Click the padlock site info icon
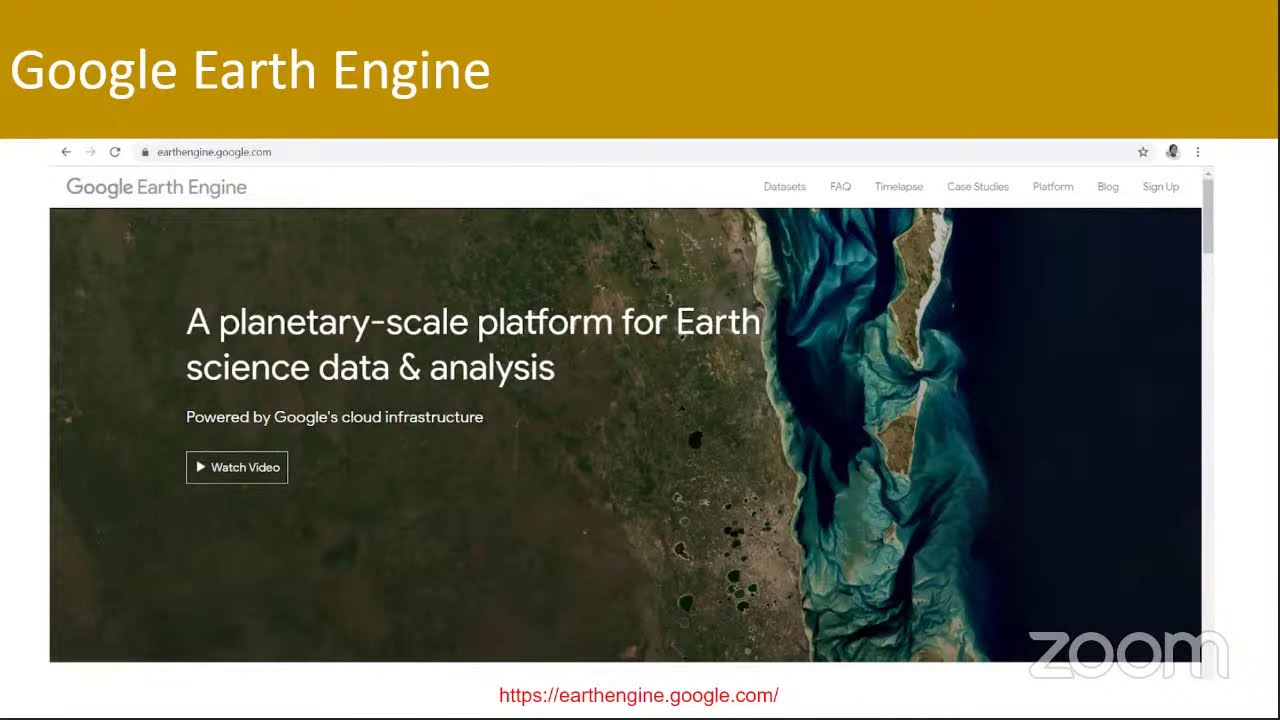The image size is (1280, 720). click(145, 152)
